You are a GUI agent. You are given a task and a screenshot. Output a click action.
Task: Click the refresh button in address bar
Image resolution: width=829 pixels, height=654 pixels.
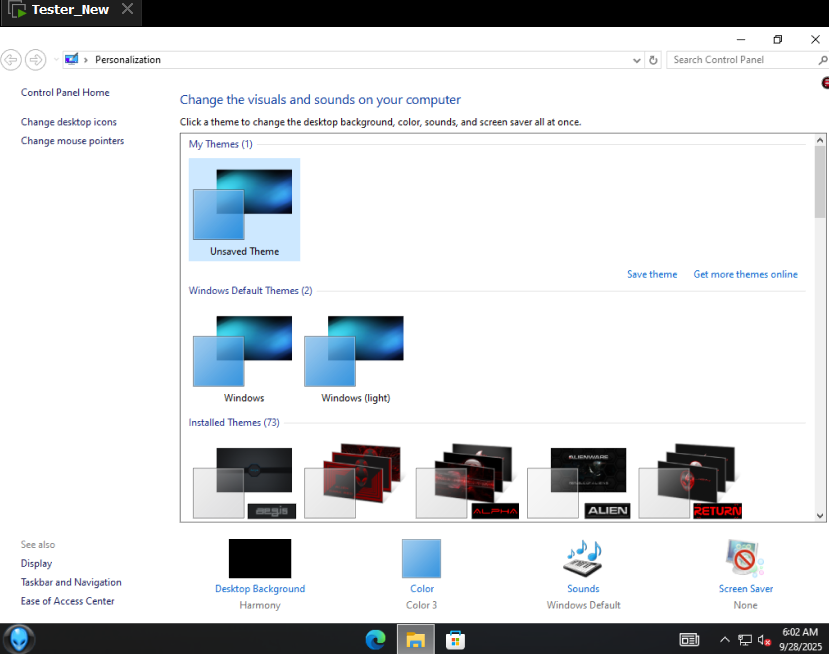654,60
